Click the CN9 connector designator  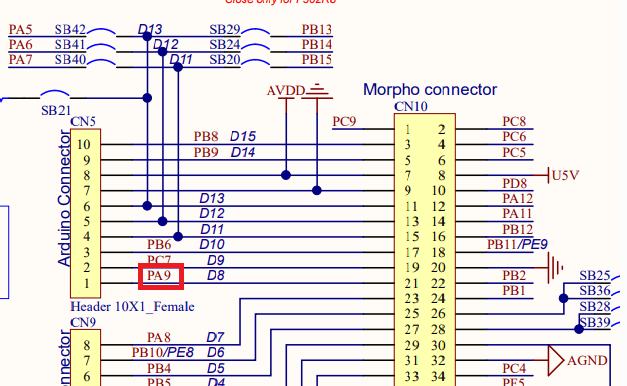(x=83, y=322)
